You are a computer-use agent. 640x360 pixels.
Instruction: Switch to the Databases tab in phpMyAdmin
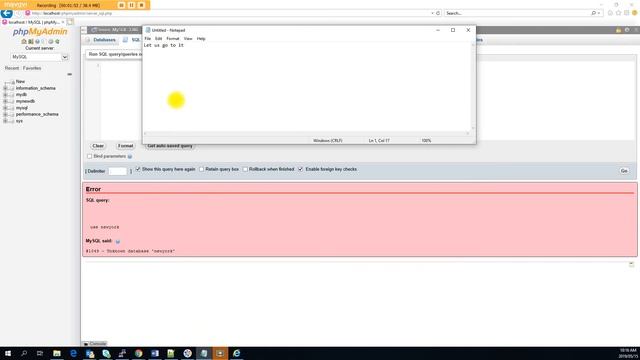tap(100, 40)
